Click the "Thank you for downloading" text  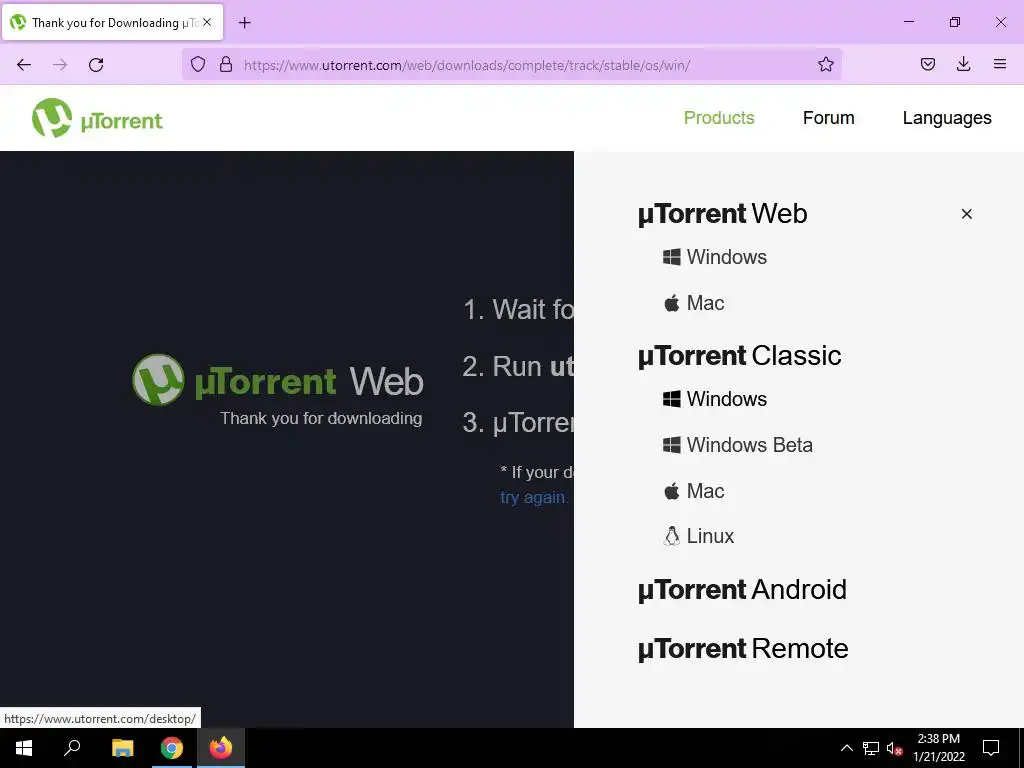point(321,419)
